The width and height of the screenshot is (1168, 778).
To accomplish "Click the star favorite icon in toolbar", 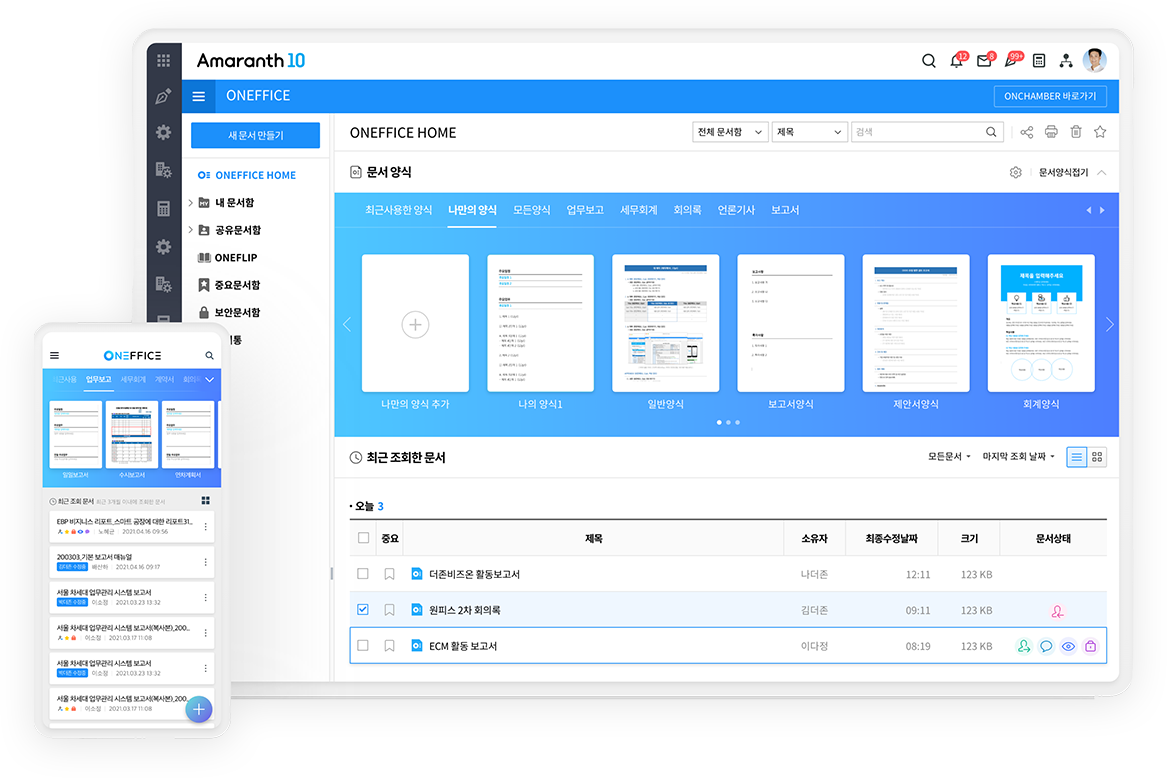I will 1099,132.
